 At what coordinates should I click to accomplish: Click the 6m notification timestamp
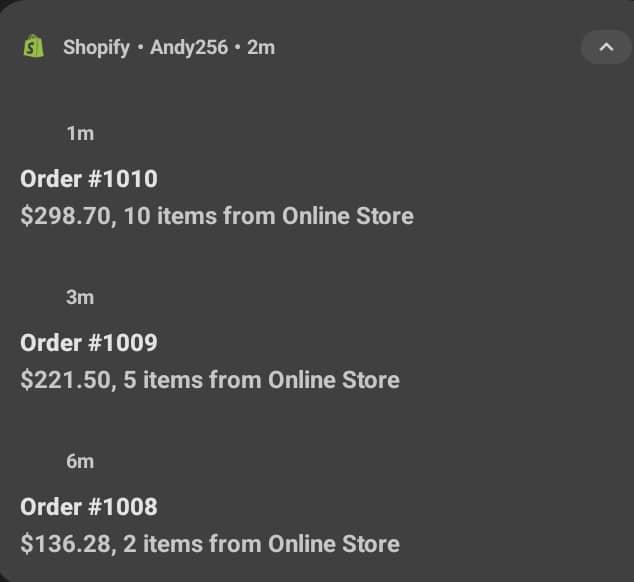point(80,461)
